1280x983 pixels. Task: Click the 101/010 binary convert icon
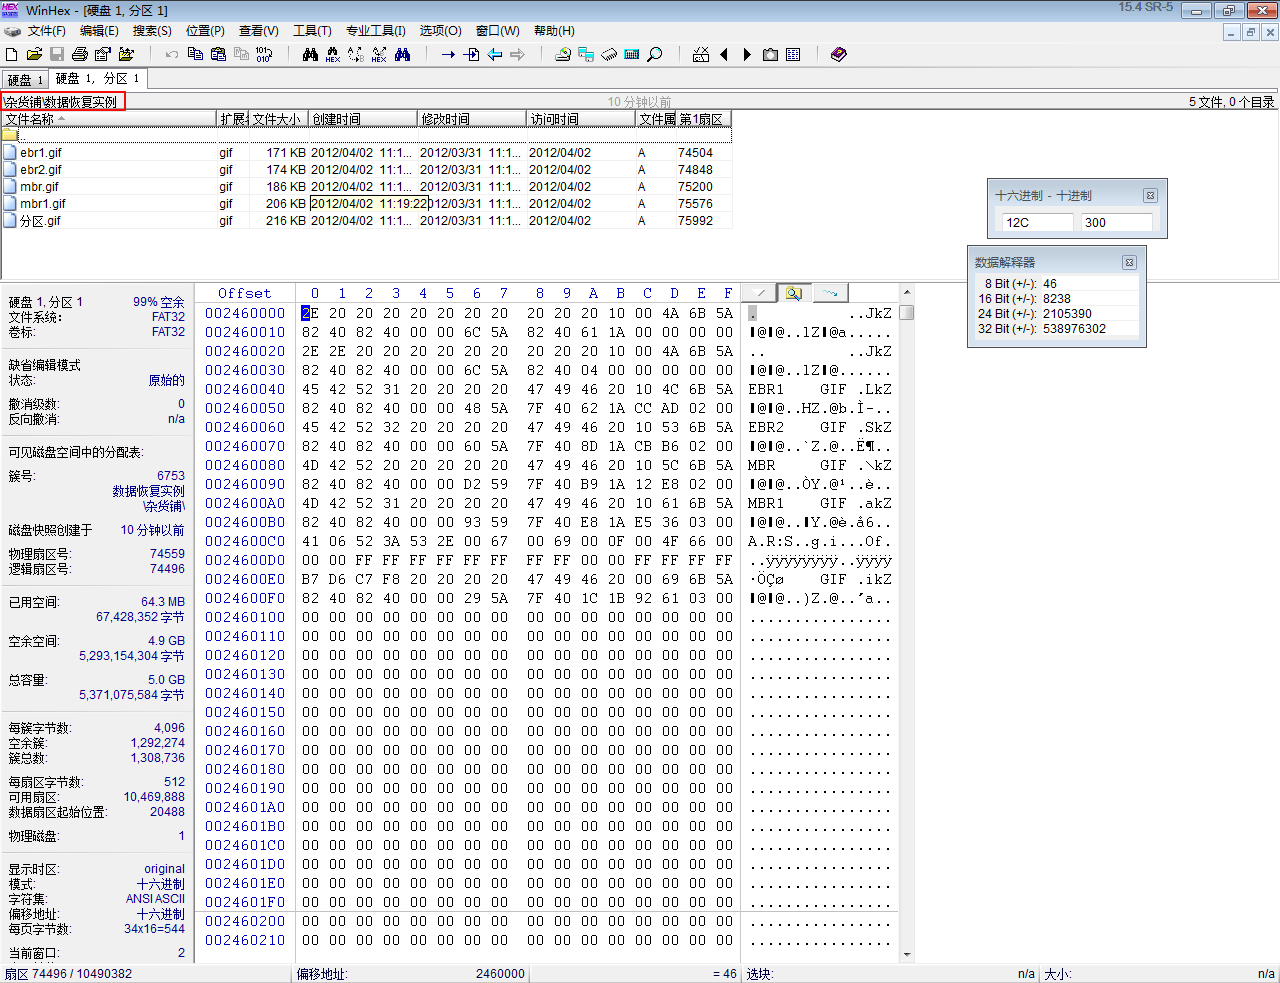pyautogui.click(x=264, y=54)
